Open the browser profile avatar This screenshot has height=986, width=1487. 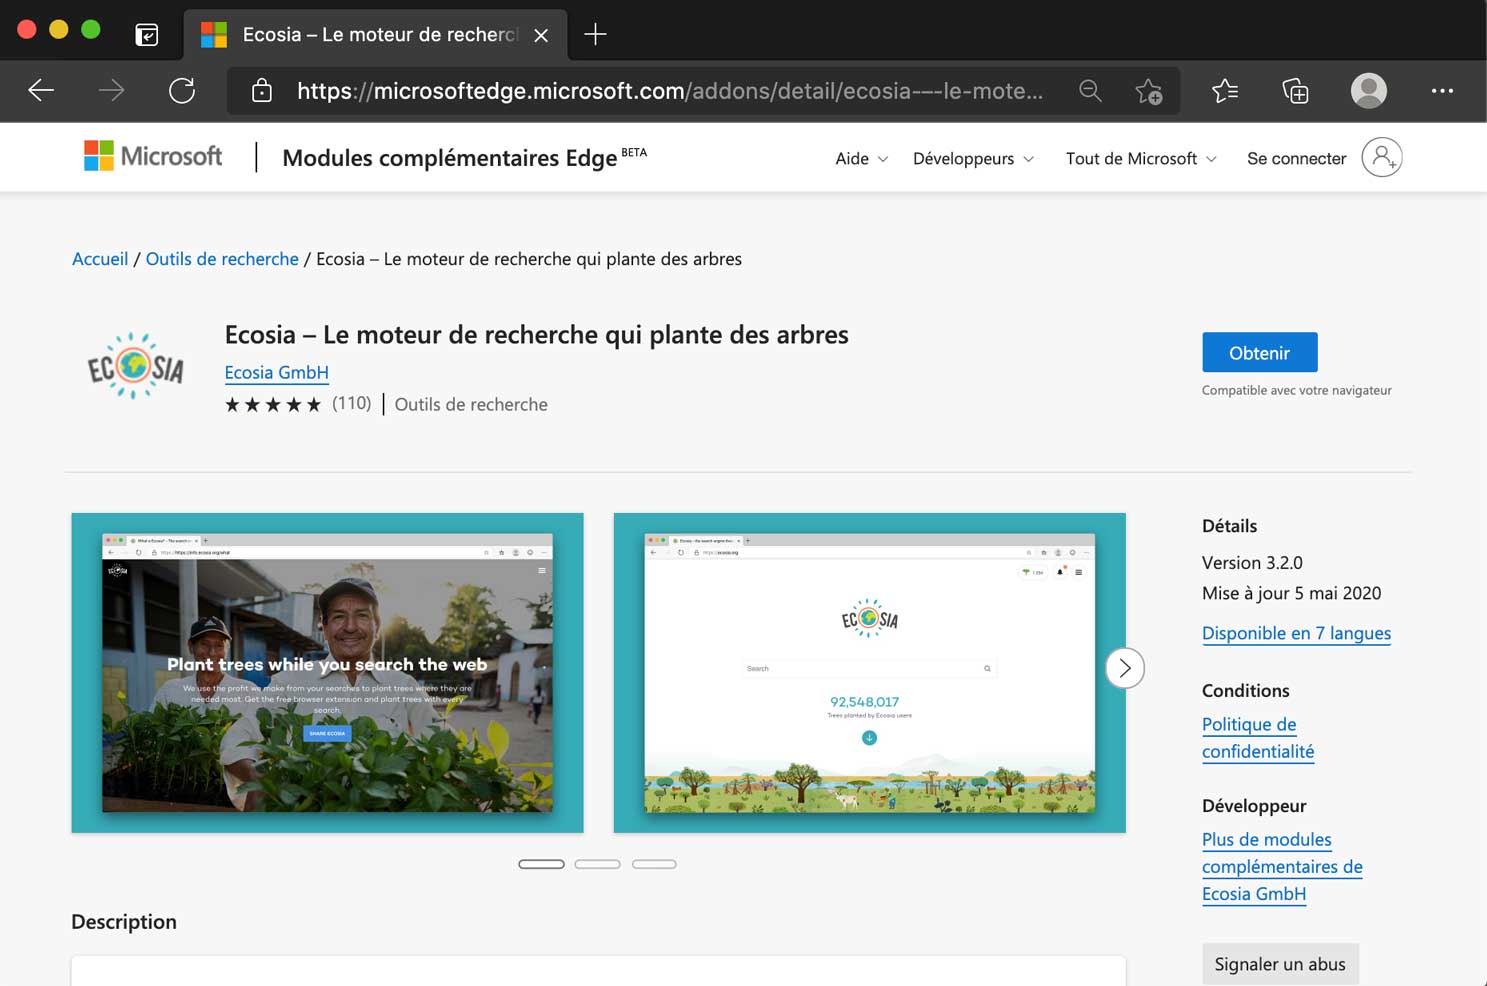pyautogui.click(x=1369, y=91)
